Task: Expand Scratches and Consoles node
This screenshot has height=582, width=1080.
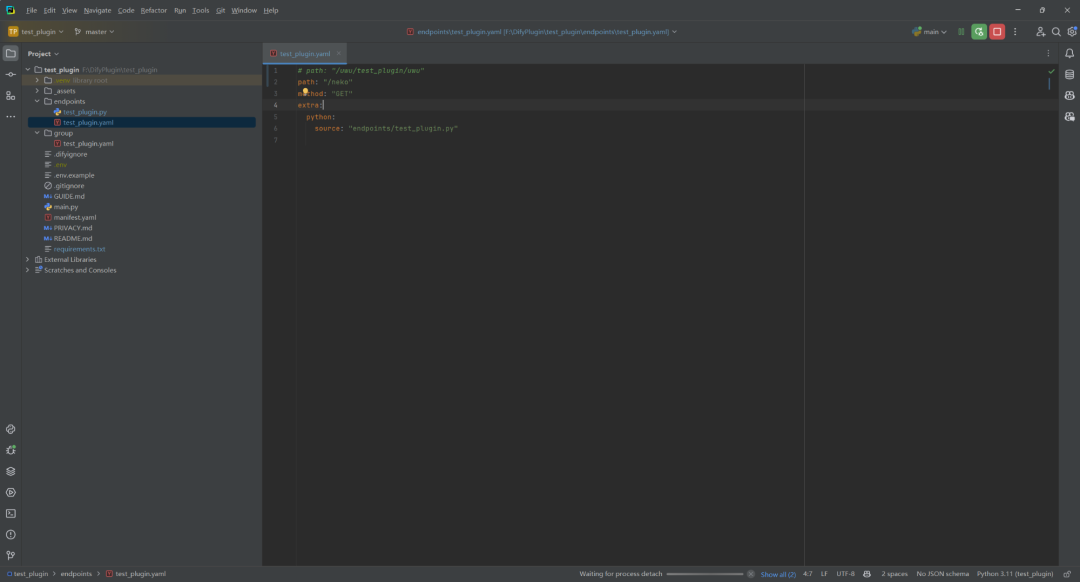Action: pyautogui.click(x=28, y=270)
